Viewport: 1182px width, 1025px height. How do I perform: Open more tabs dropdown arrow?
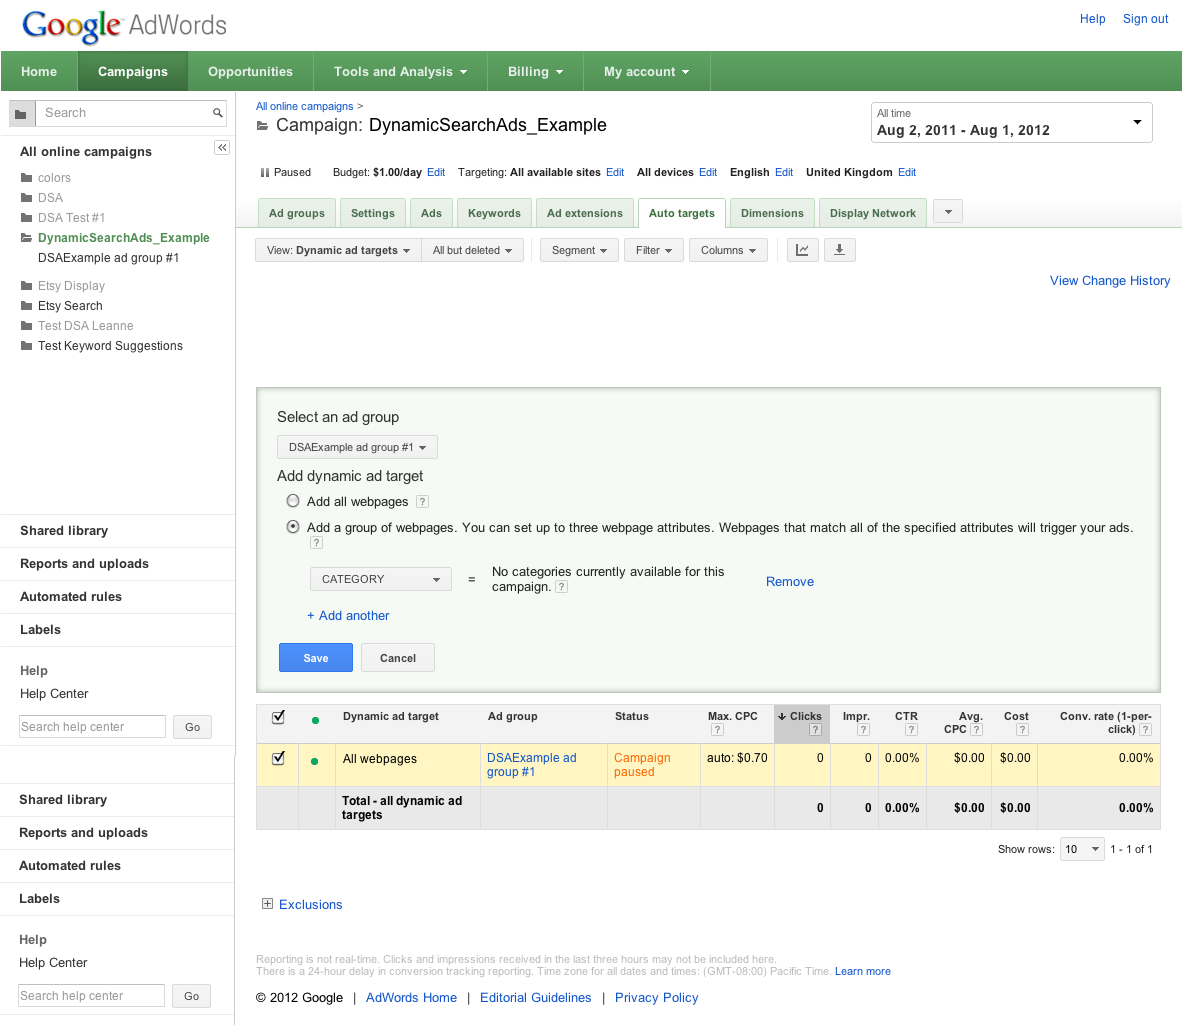pyautogui.click(x=948, y=212)
